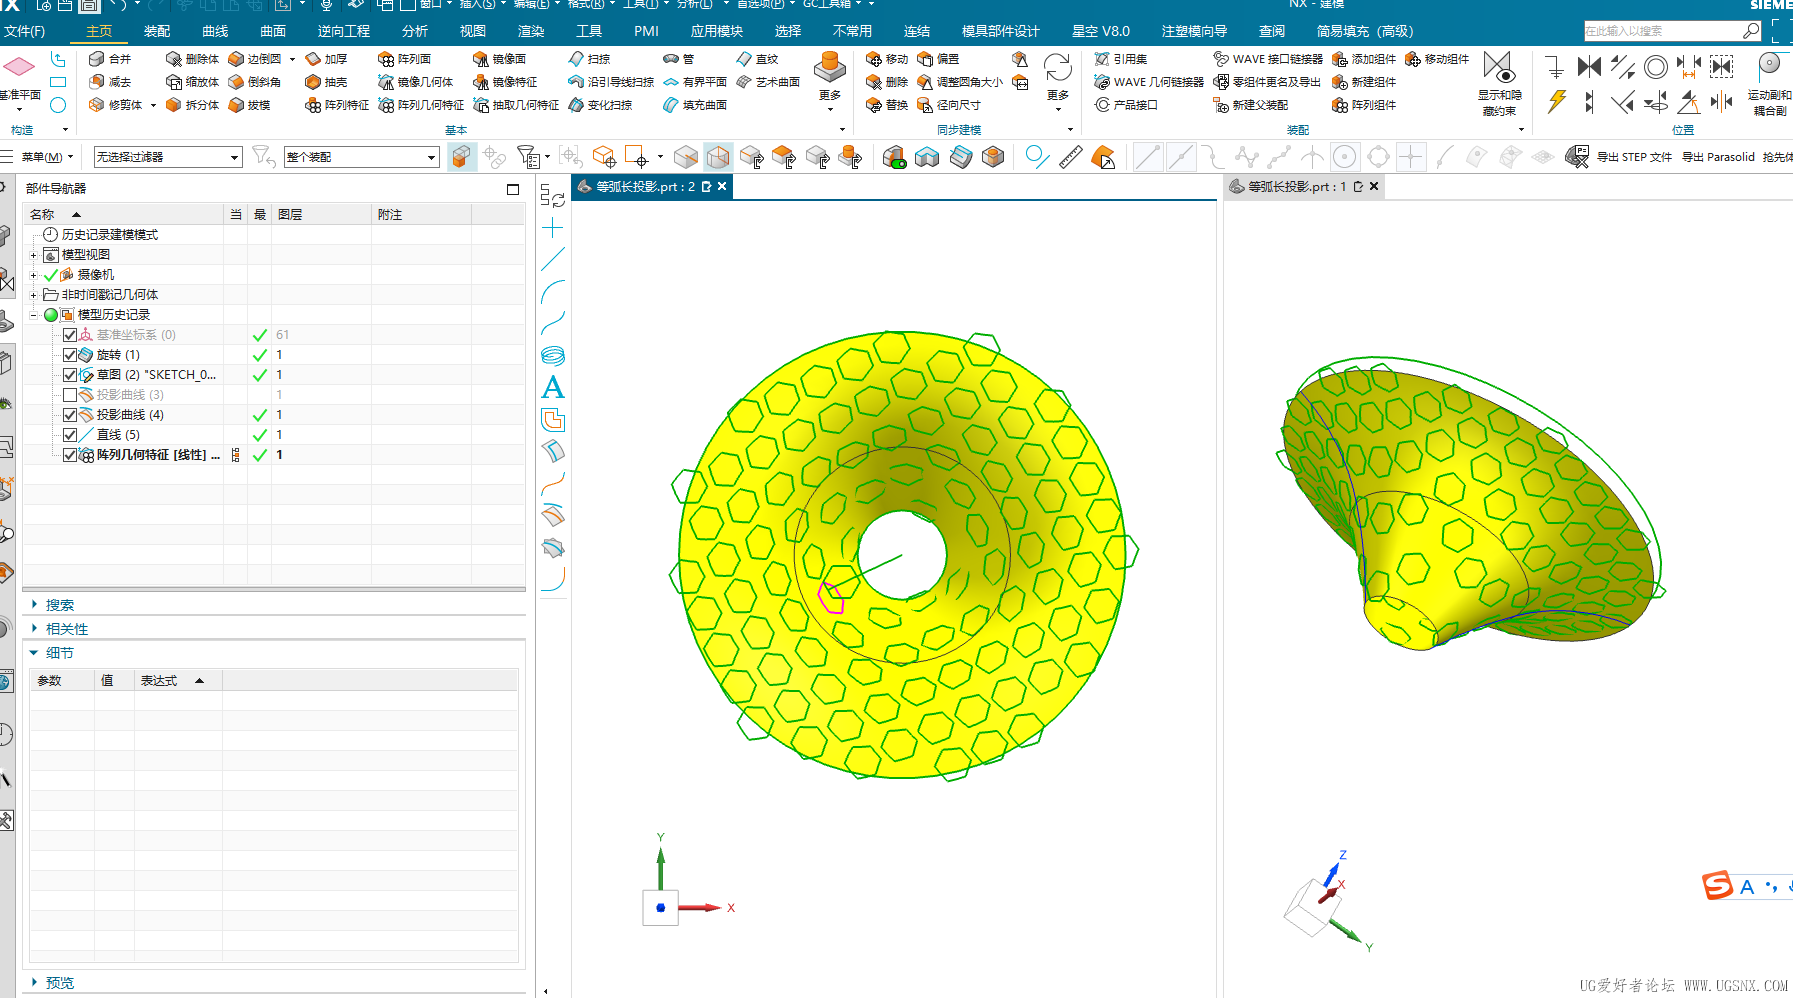The width and height of the screenshot is (1793, 998).
Task: Select the helix curve tool in vertical toolbar
Action: tap(553, 356)
